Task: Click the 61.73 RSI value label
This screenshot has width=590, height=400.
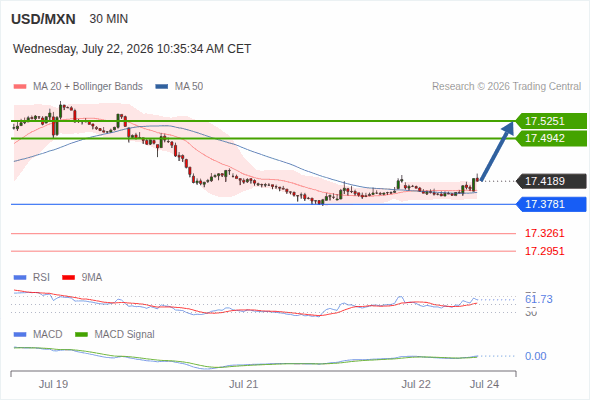Action: (x=539, y=299)
